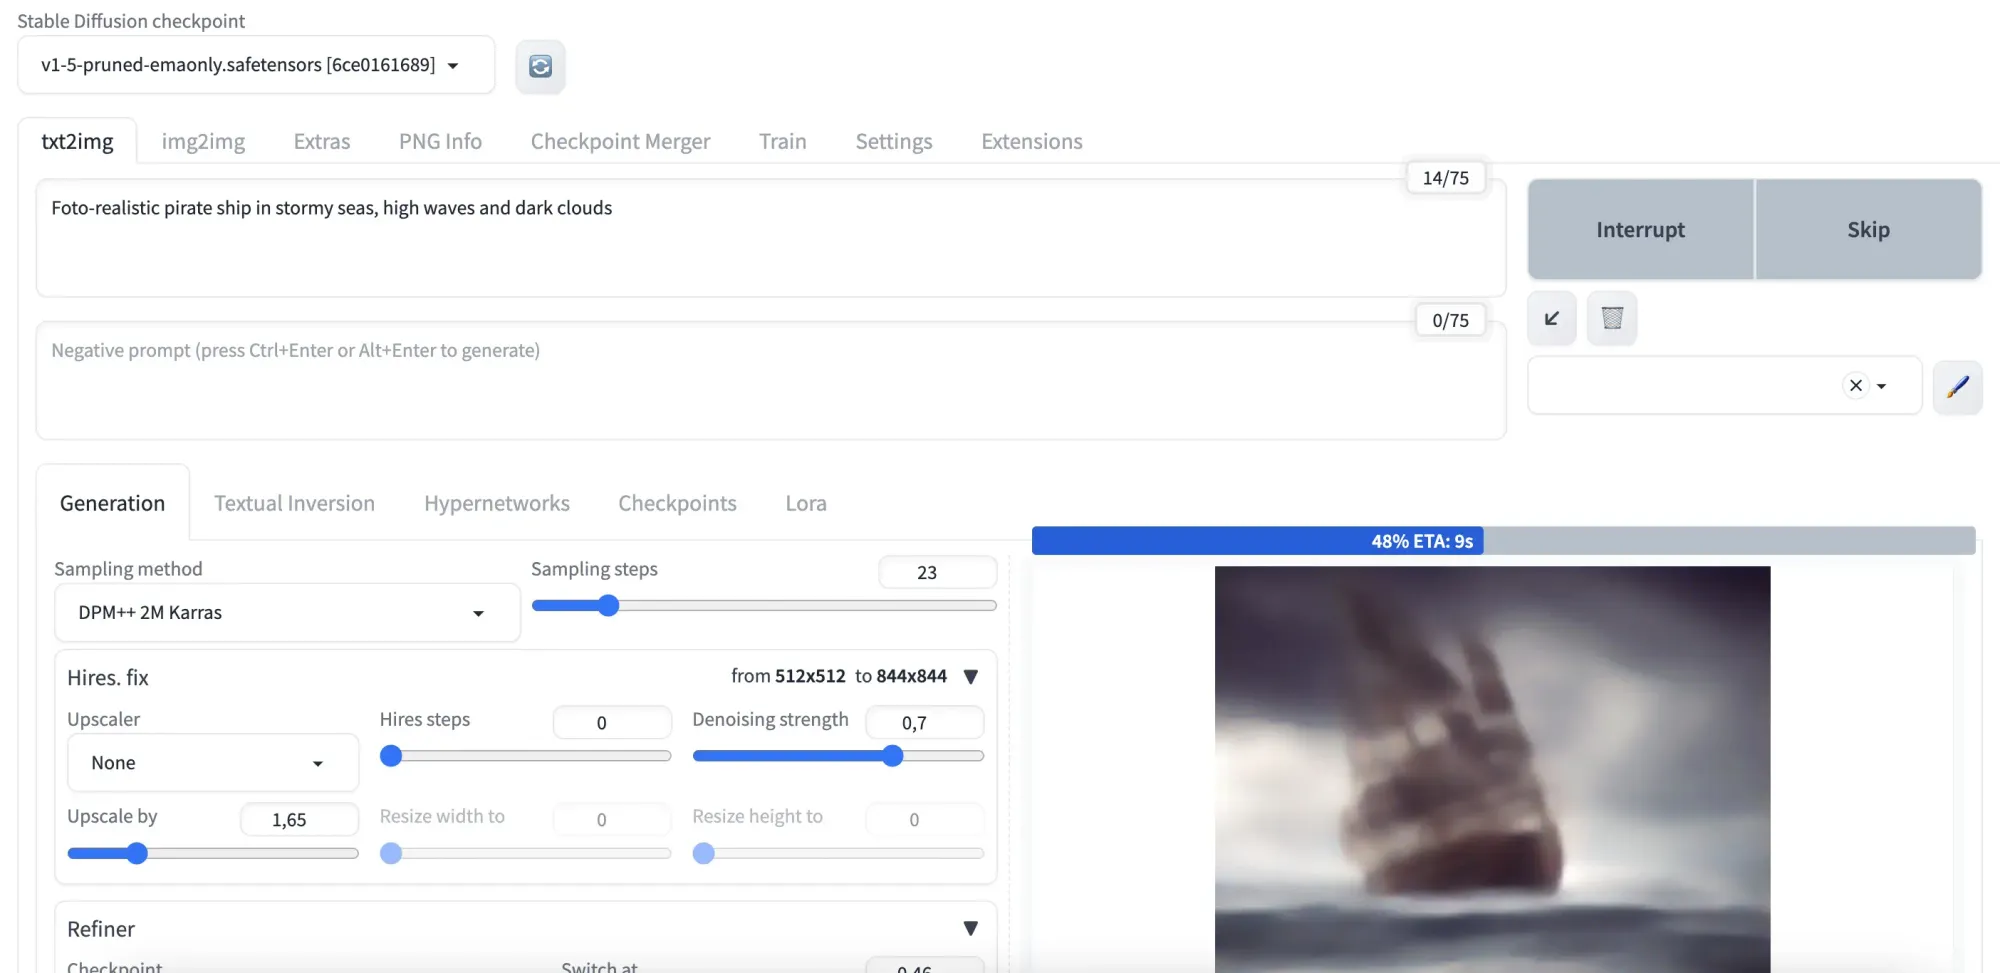Switch to the Lora tab
This screenshot has width=2000, height=973.
click(805, 503)
